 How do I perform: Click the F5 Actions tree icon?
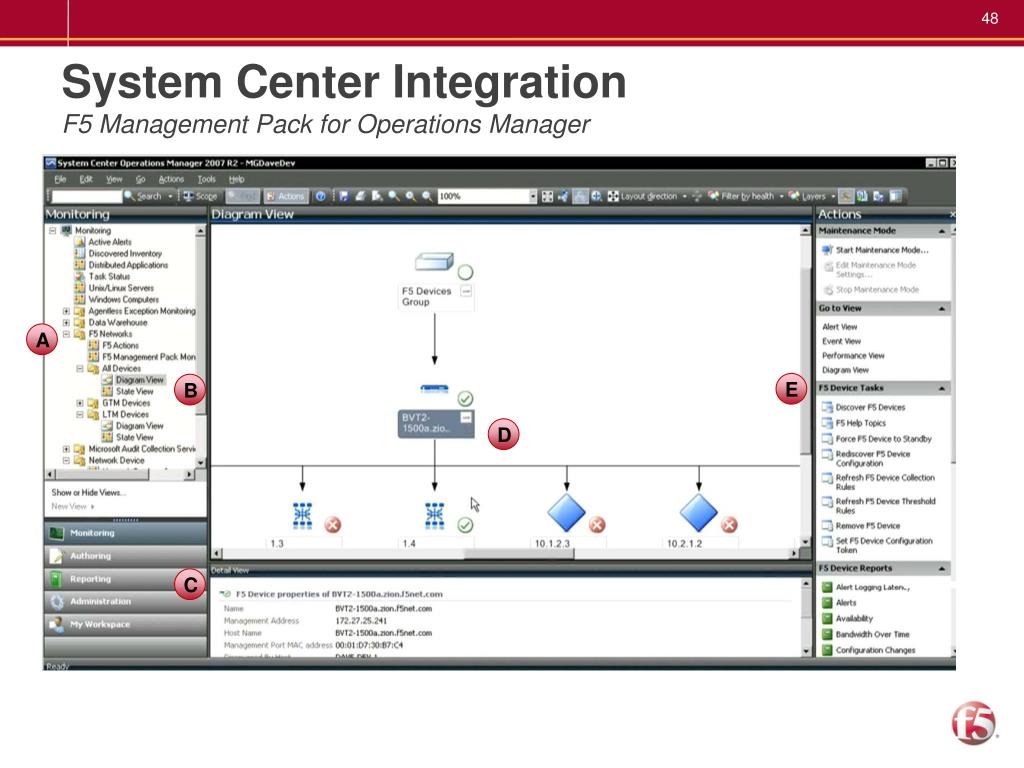93,345
